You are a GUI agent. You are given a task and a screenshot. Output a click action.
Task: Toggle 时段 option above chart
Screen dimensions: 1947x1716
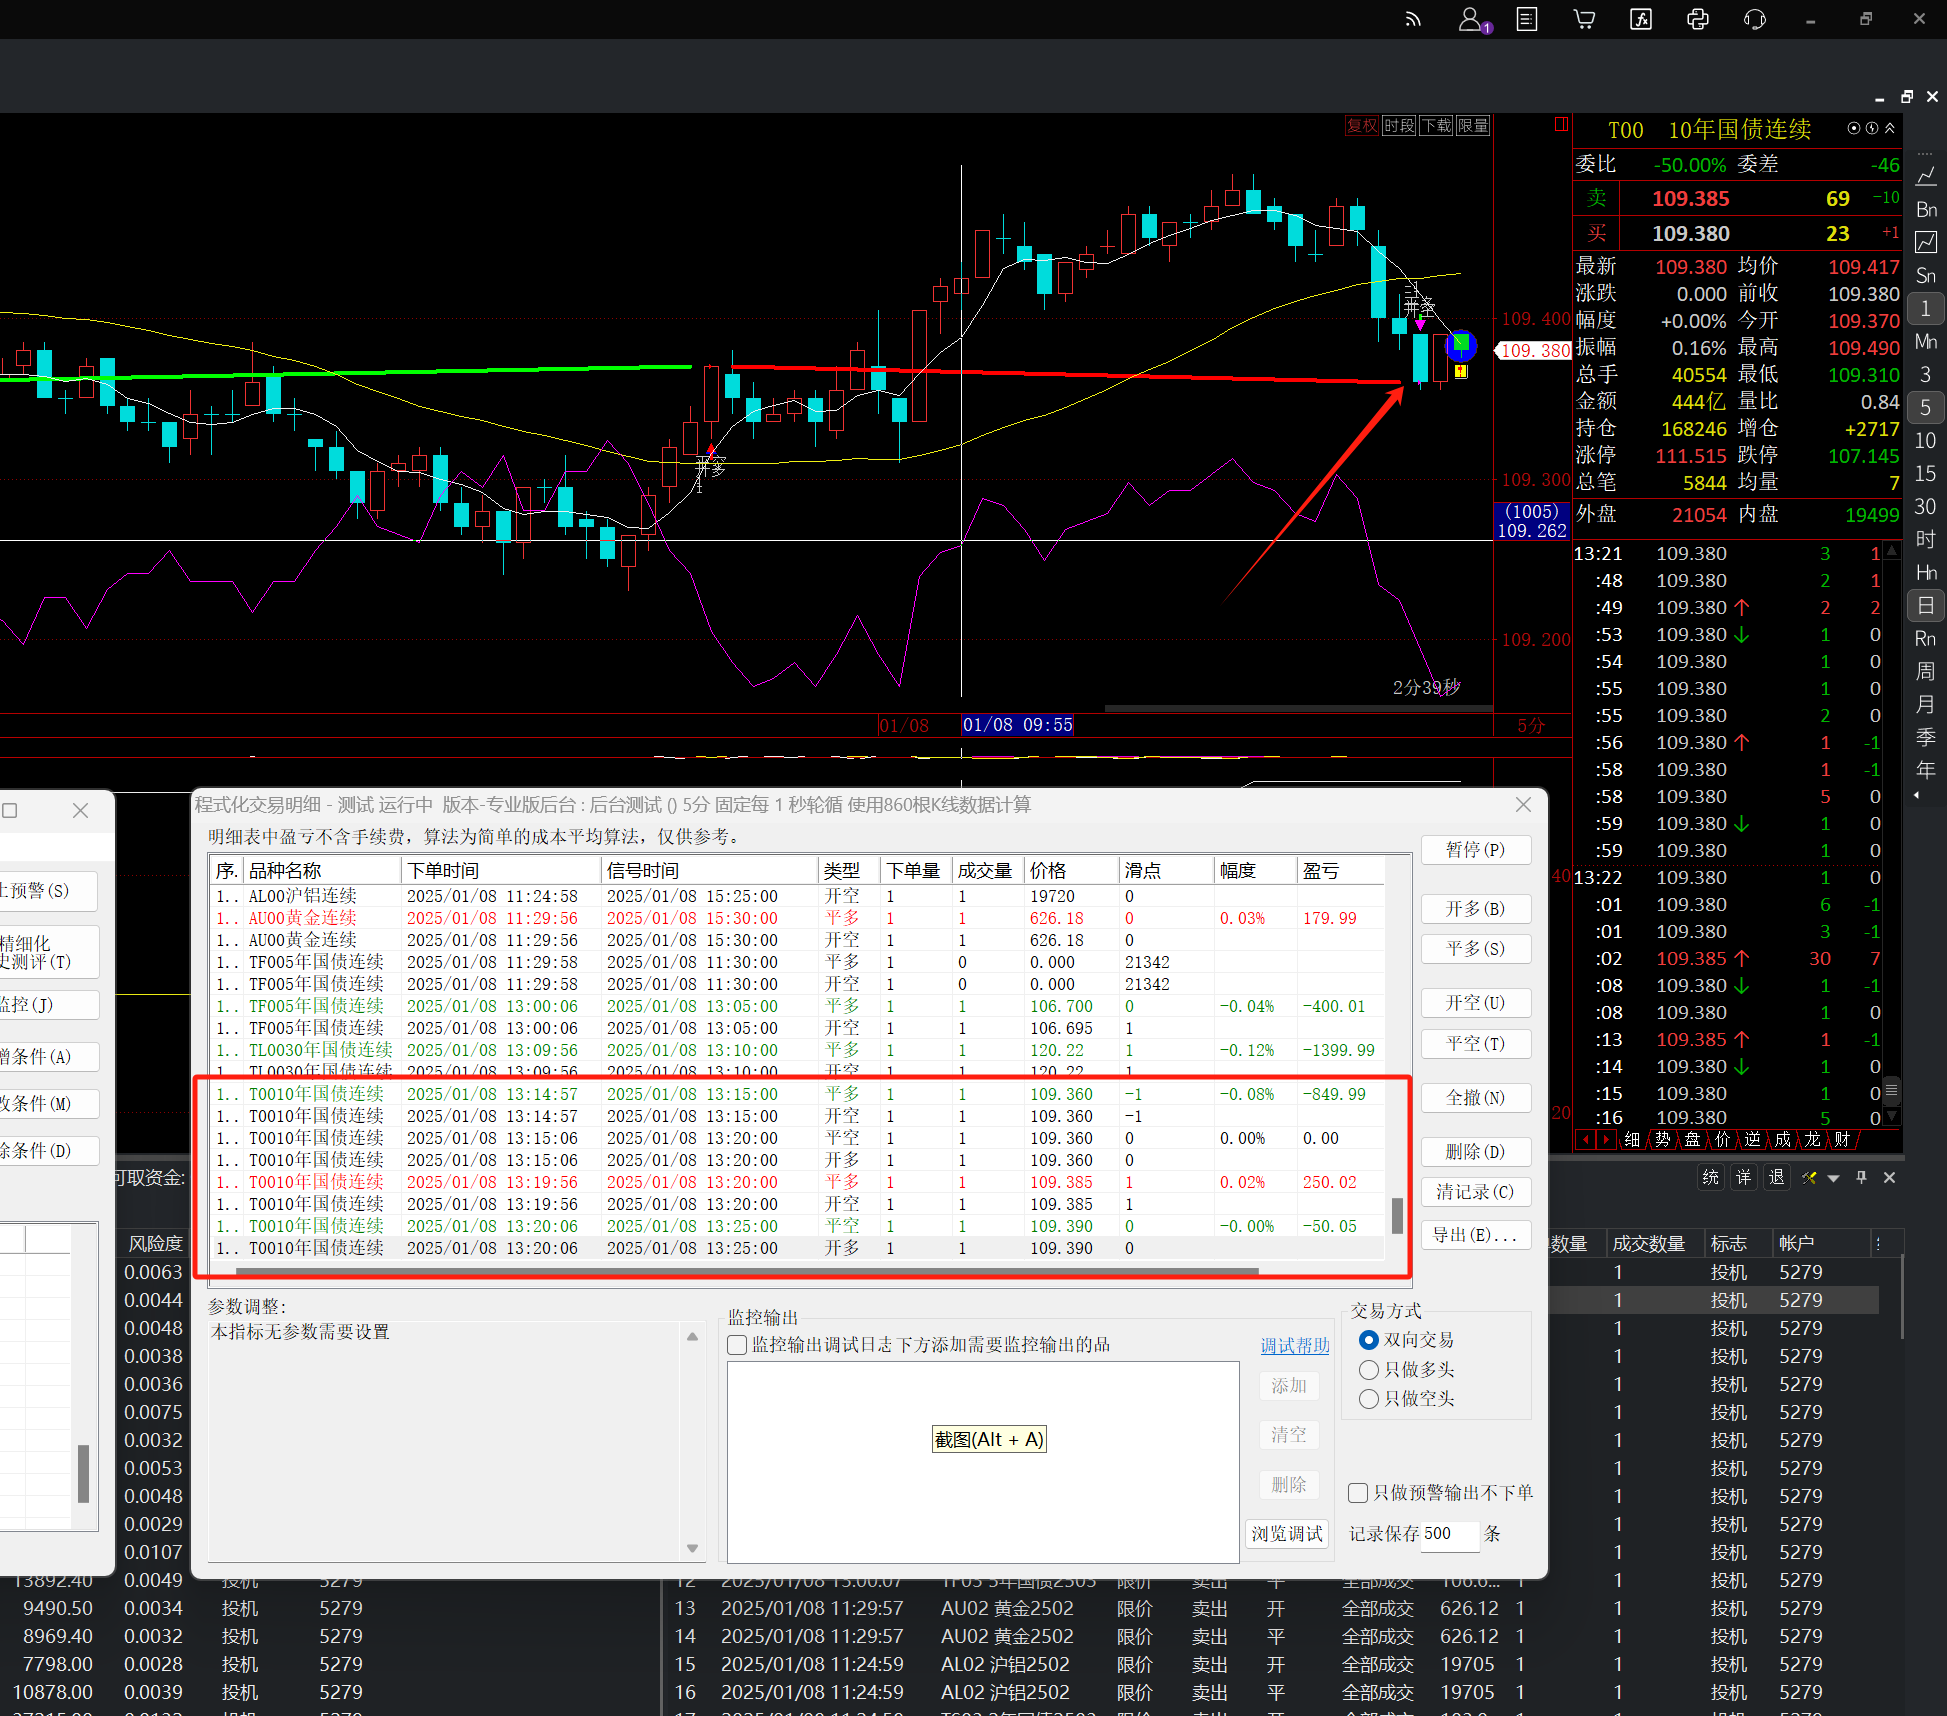pyautogui.click(x=1399, y=125)
